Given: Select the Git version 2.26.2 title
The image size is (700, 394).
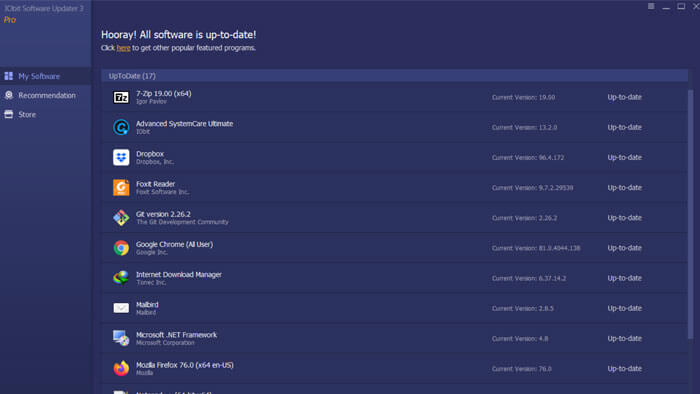Looking at the screenshot, I should pyautogui.click(x=163, y=214).
